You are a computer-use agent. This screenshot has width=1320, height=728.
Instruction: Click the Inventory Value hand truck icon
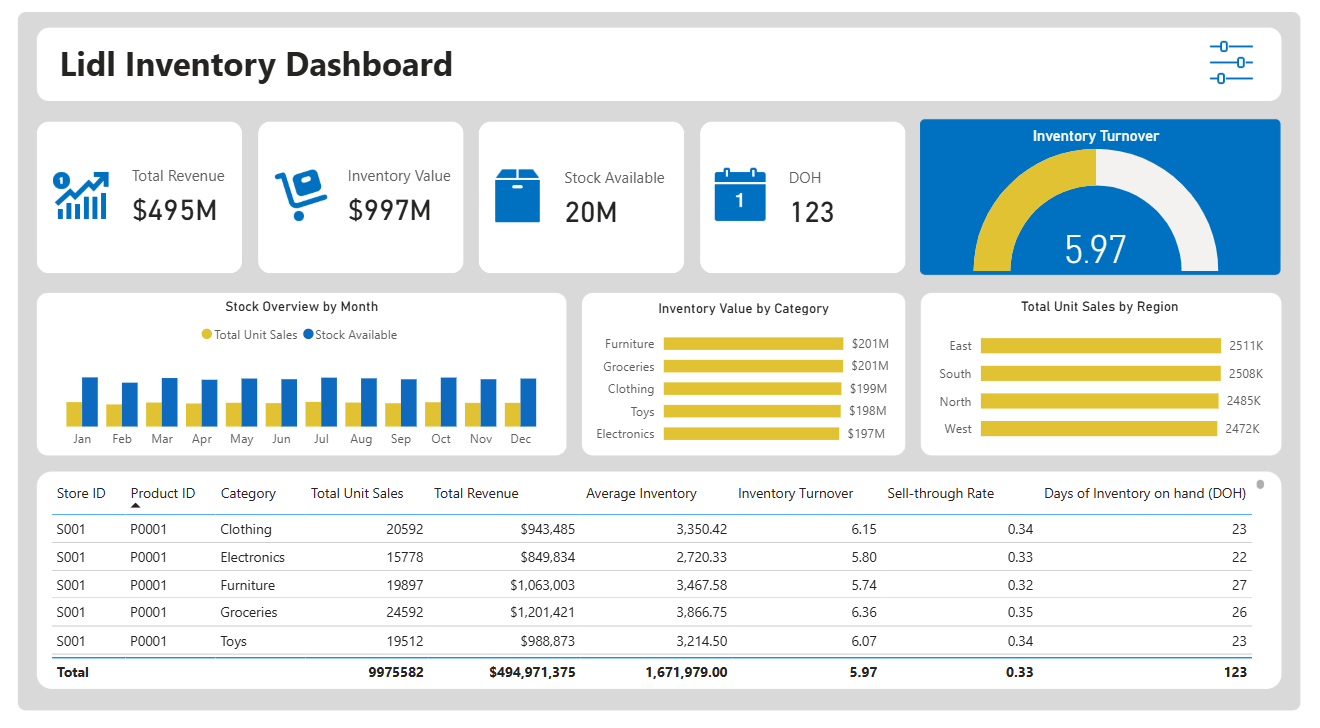point(301,195)
